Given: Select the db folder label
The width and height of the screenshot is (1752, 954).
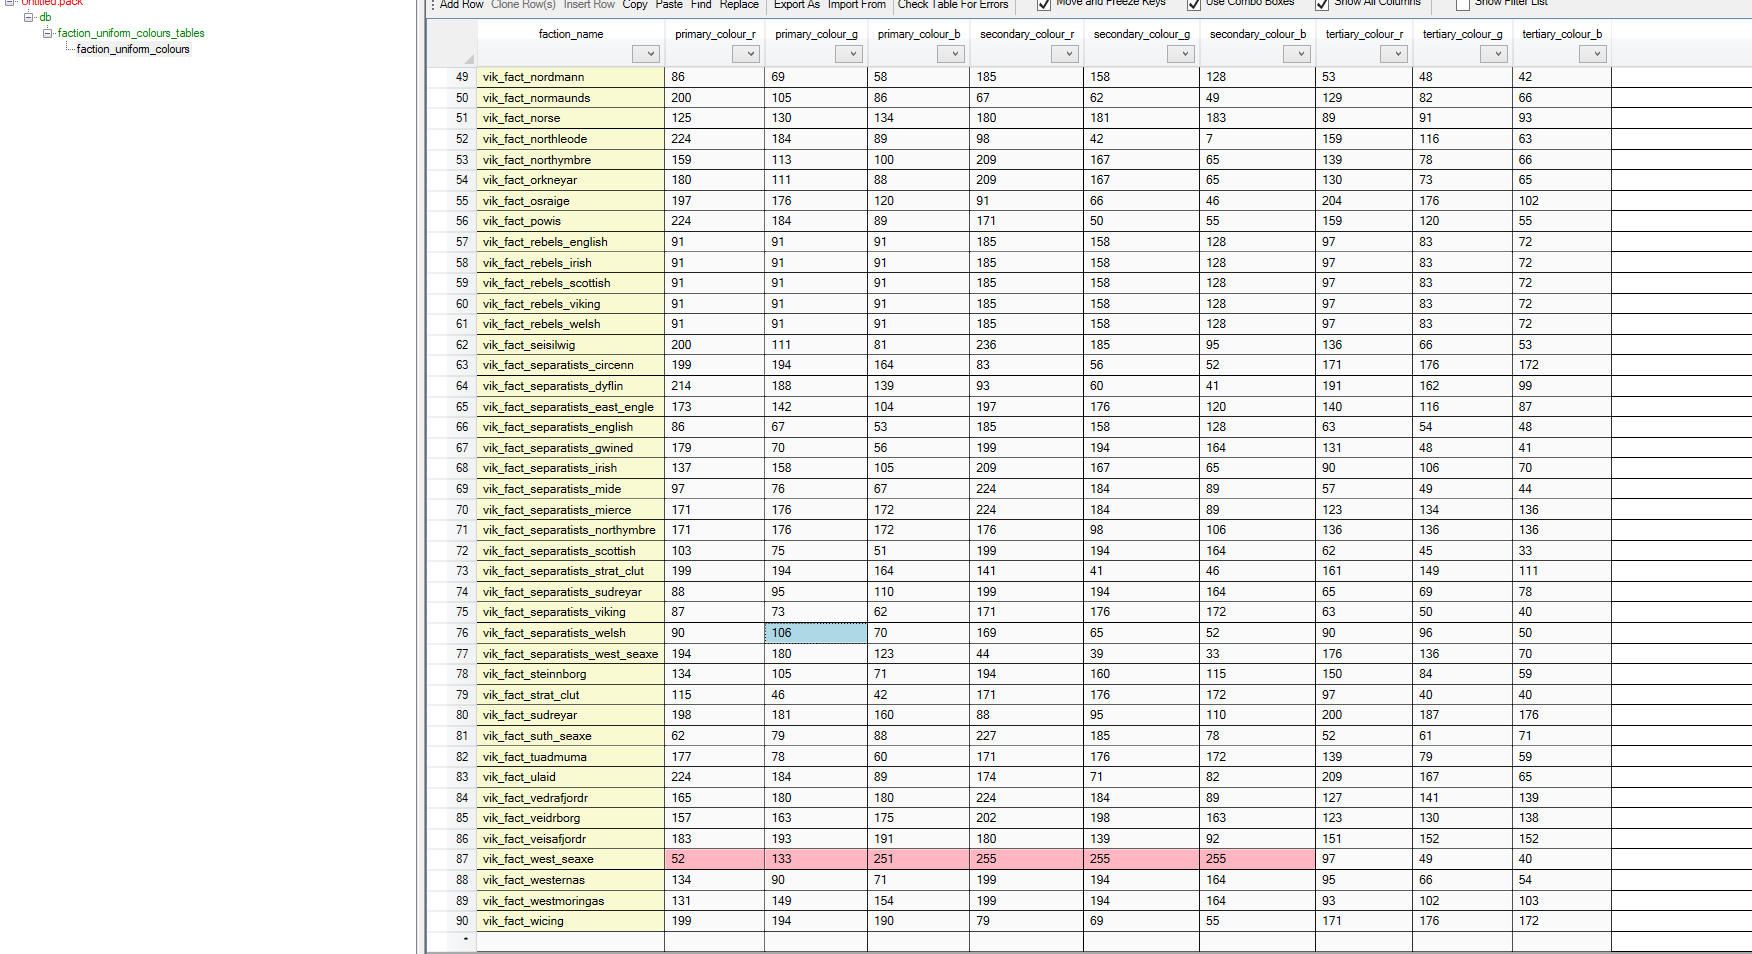Looking at the screenshot, I should [x=45, y=17].
